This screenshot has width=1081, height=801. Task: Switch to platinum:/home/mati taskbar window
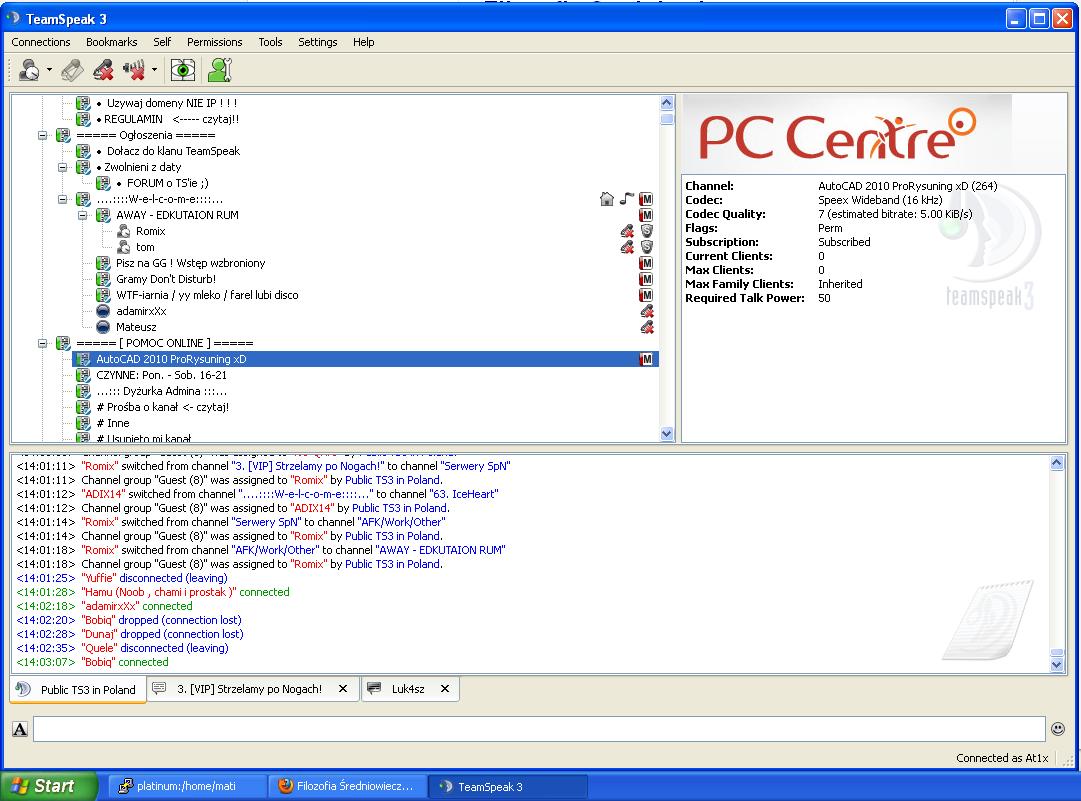tap(187, 787)
